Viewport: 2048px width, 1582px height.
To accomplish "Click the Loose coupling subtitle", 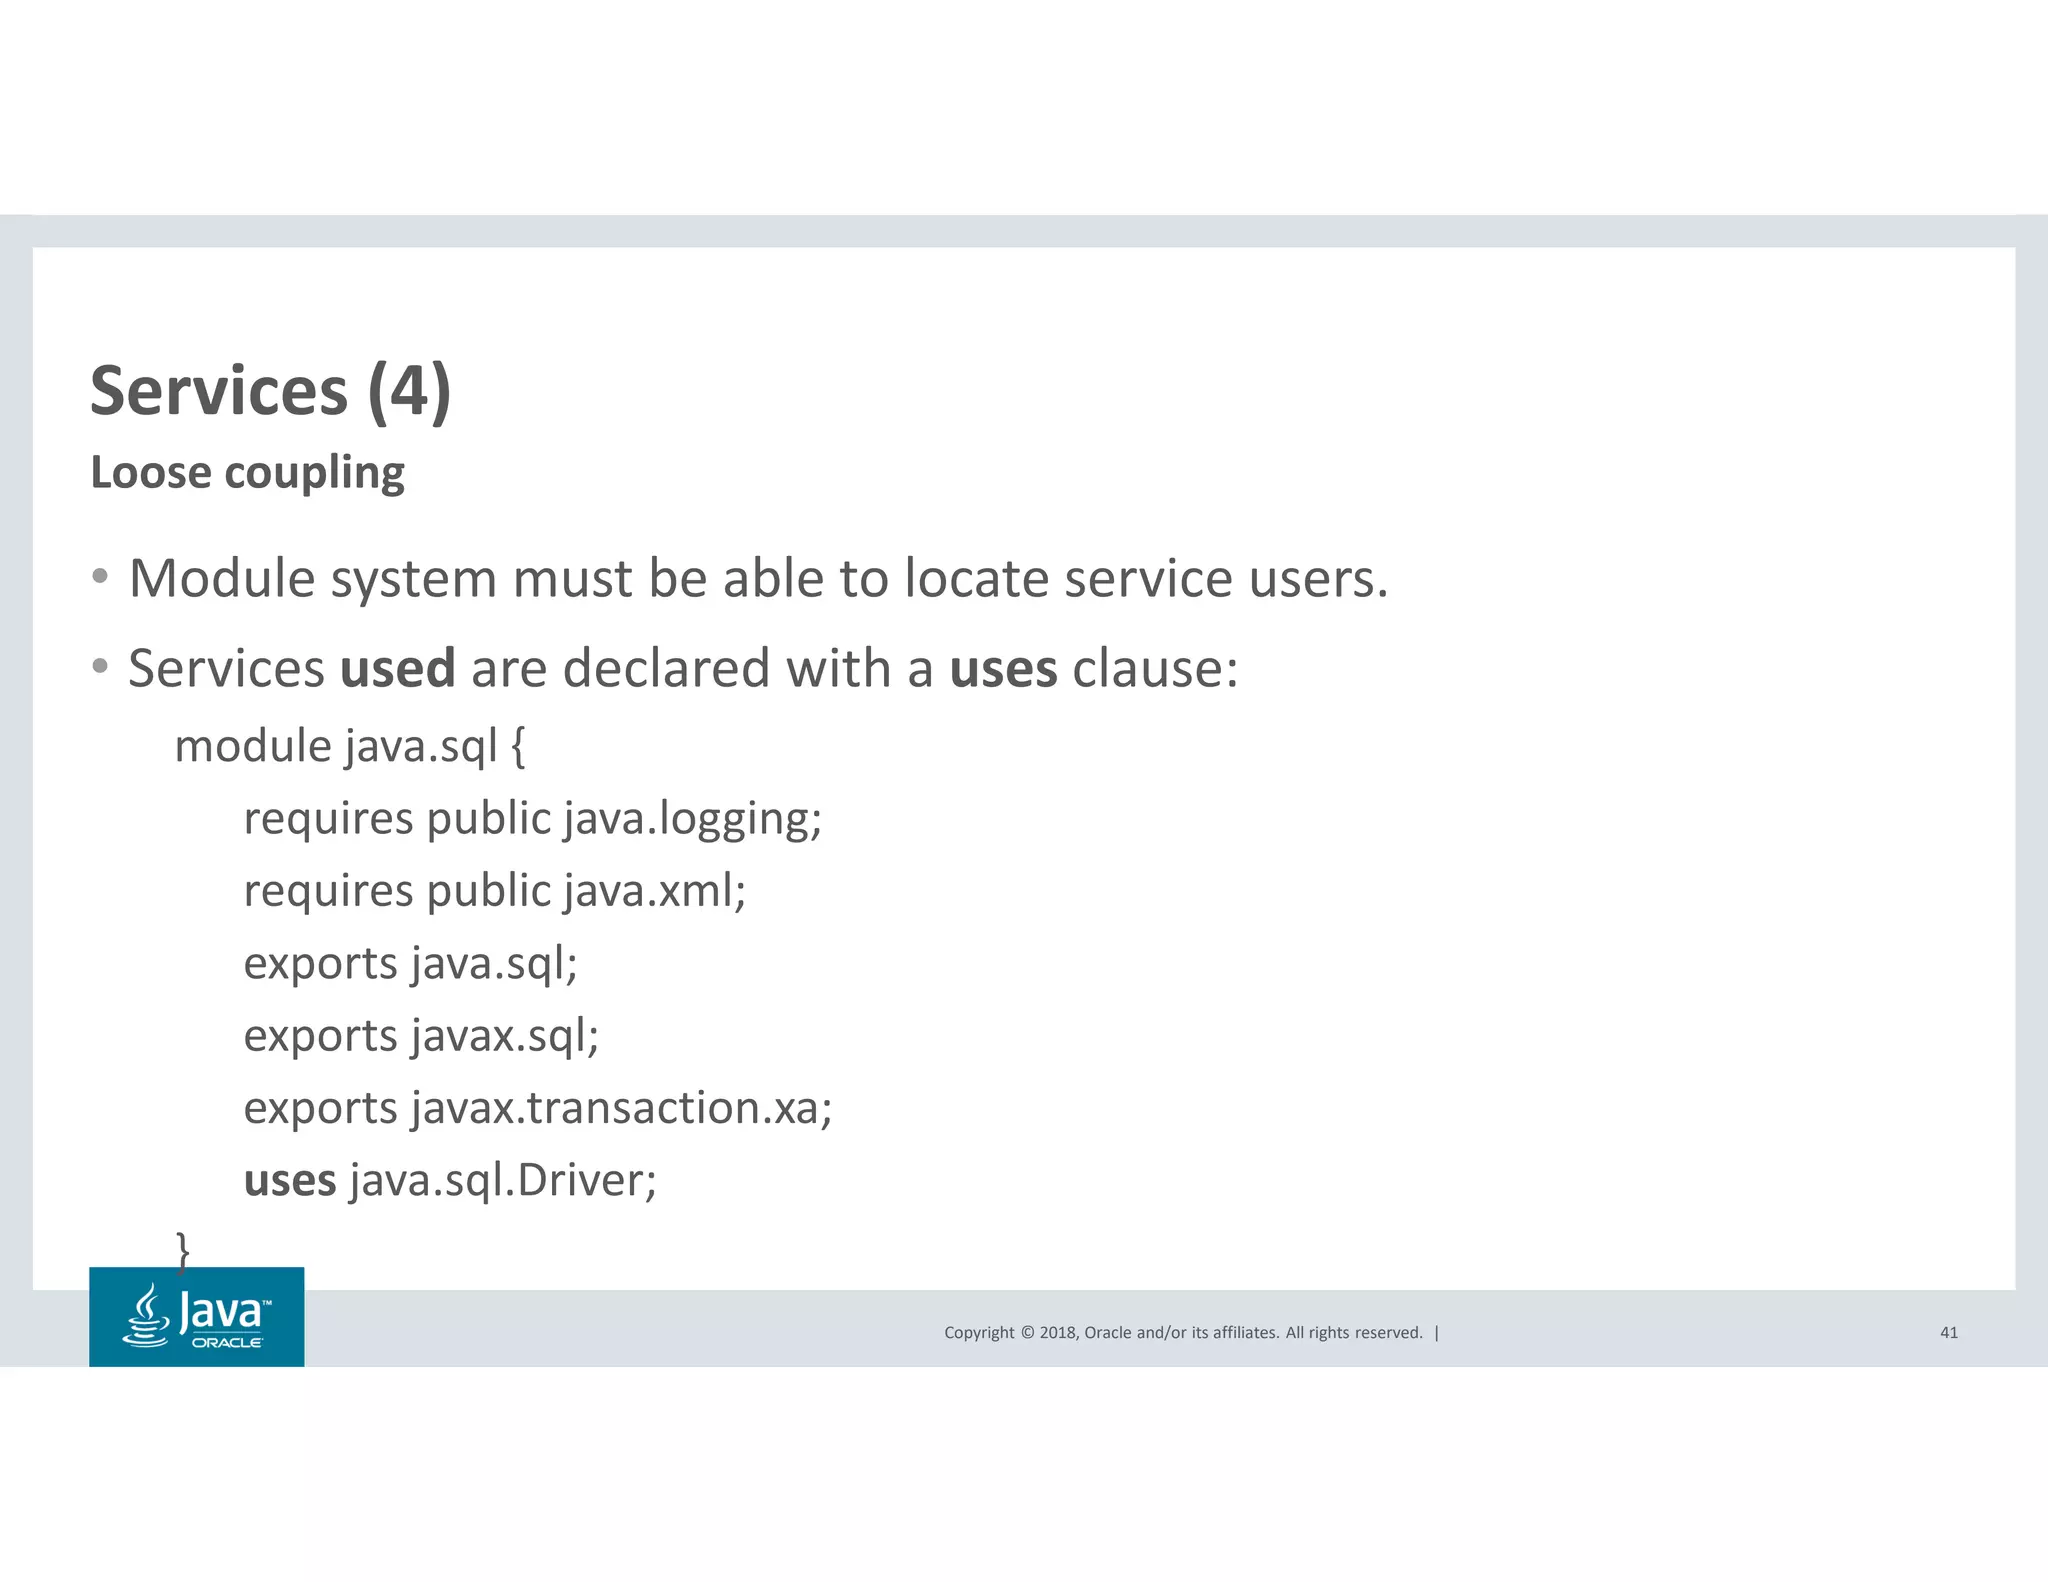I will point(247,472).
